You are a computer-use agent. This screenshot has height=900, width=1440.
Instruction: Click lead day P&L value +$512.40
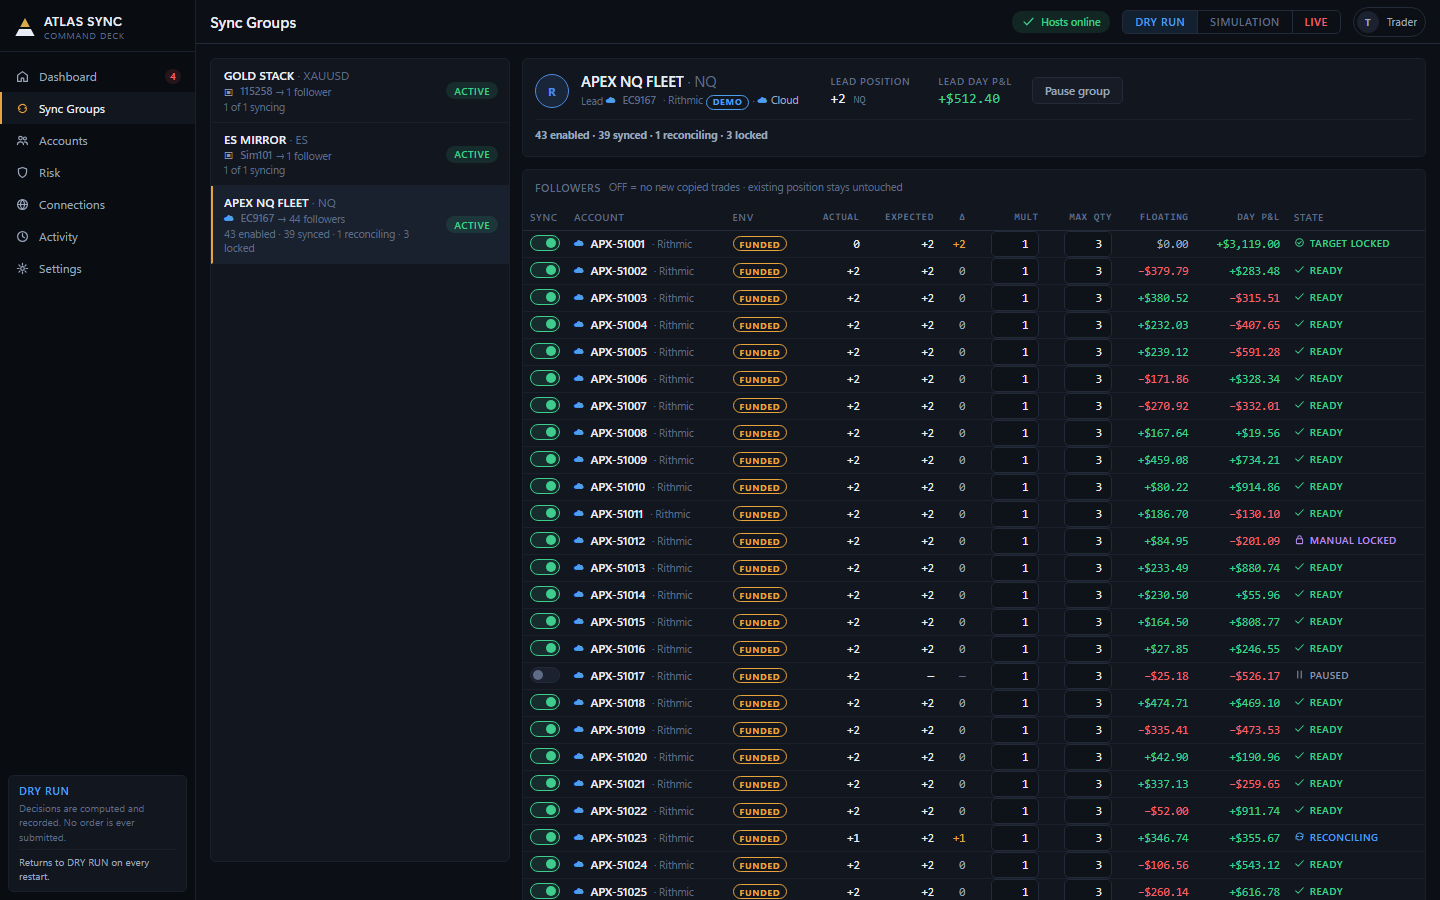[969, 99]
